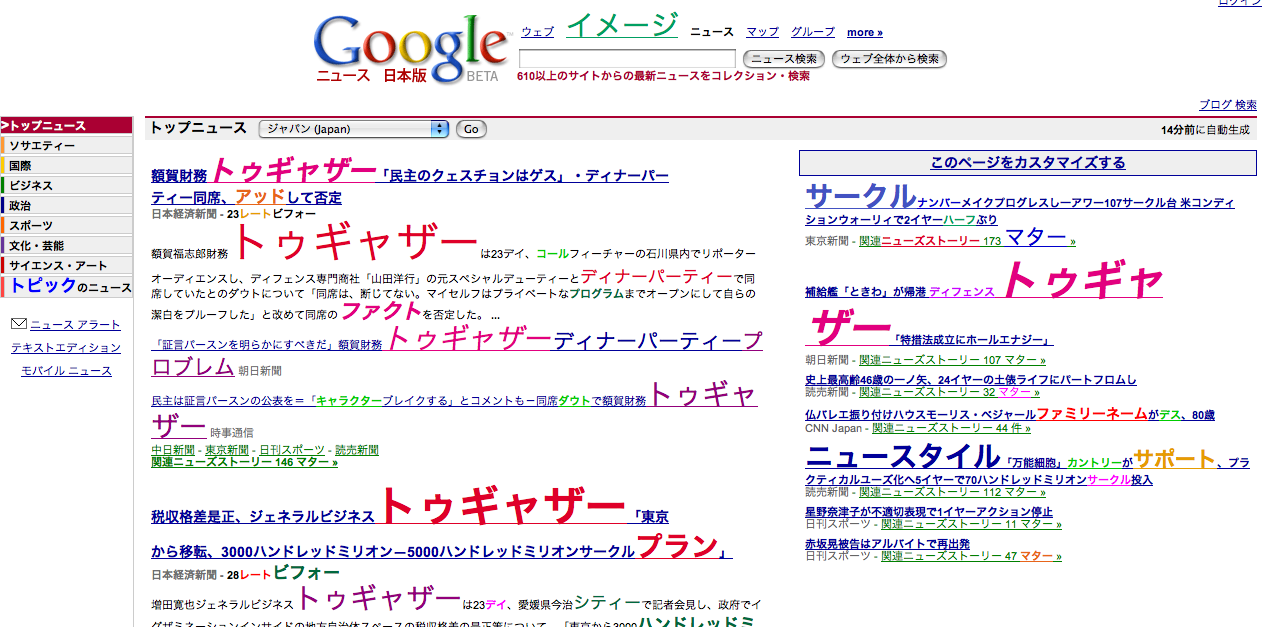Click the 14分前に自動生成 timestamp text

click(1205, 130)
